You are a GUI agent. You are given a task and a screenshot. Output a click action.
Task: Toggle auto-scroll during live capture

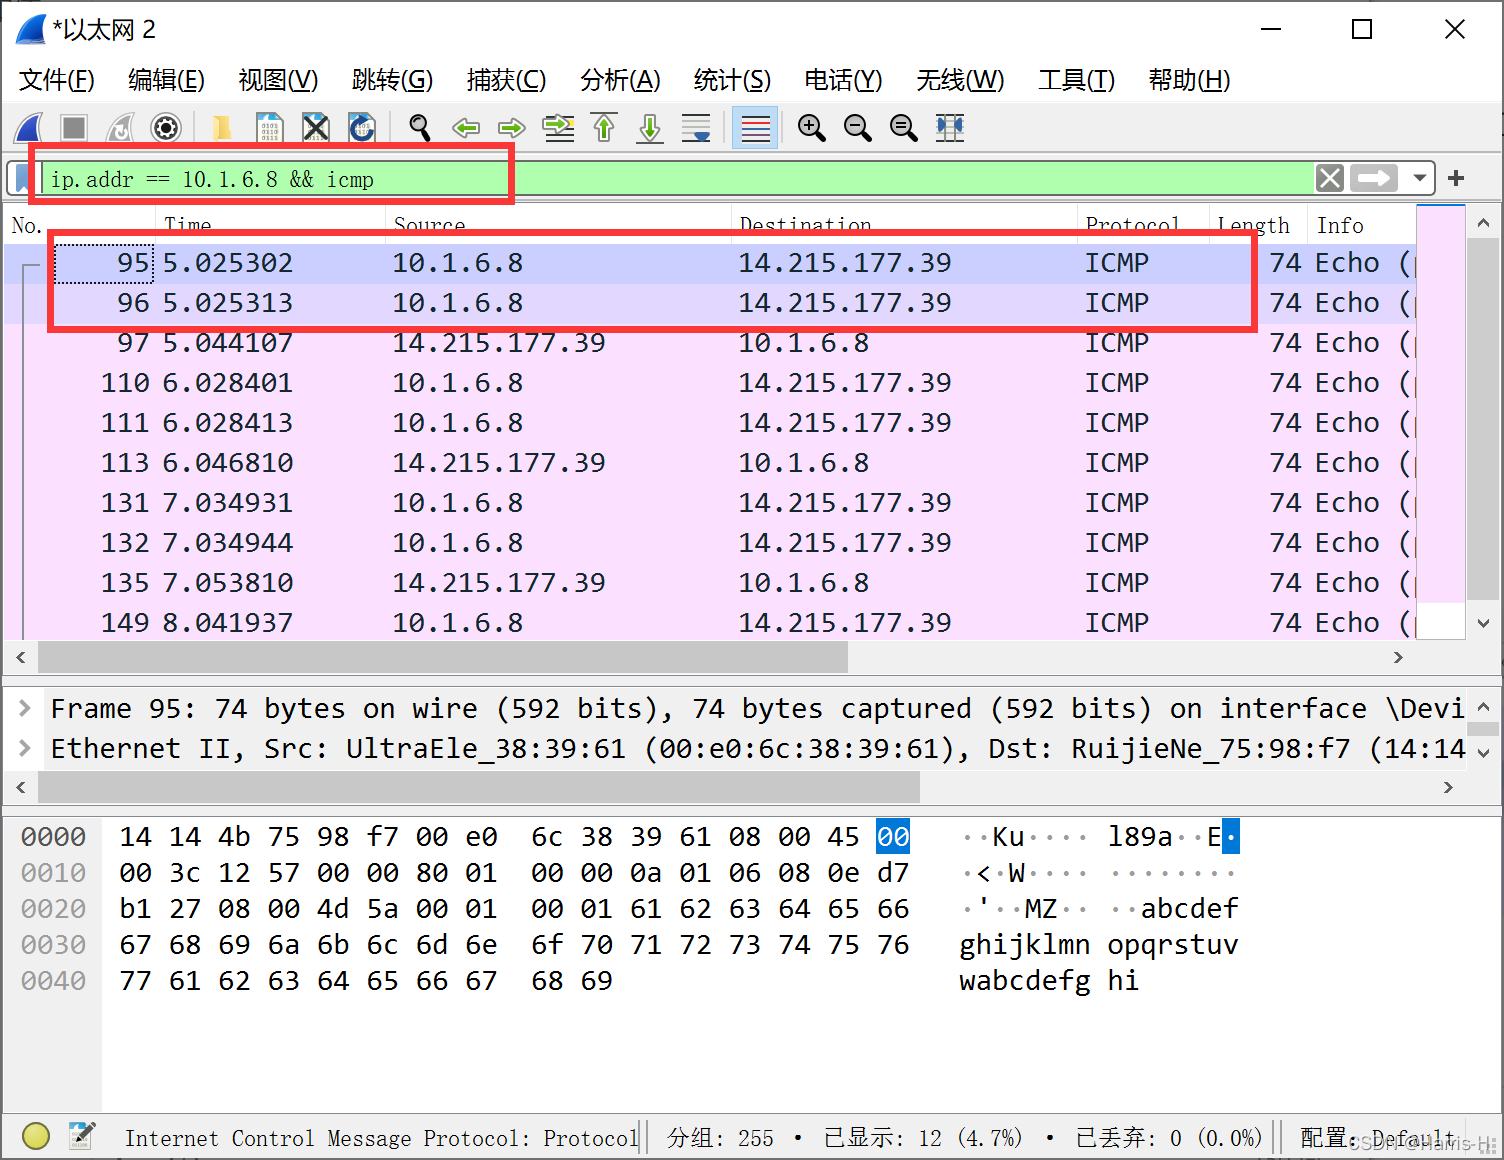[x=696, y=128]
